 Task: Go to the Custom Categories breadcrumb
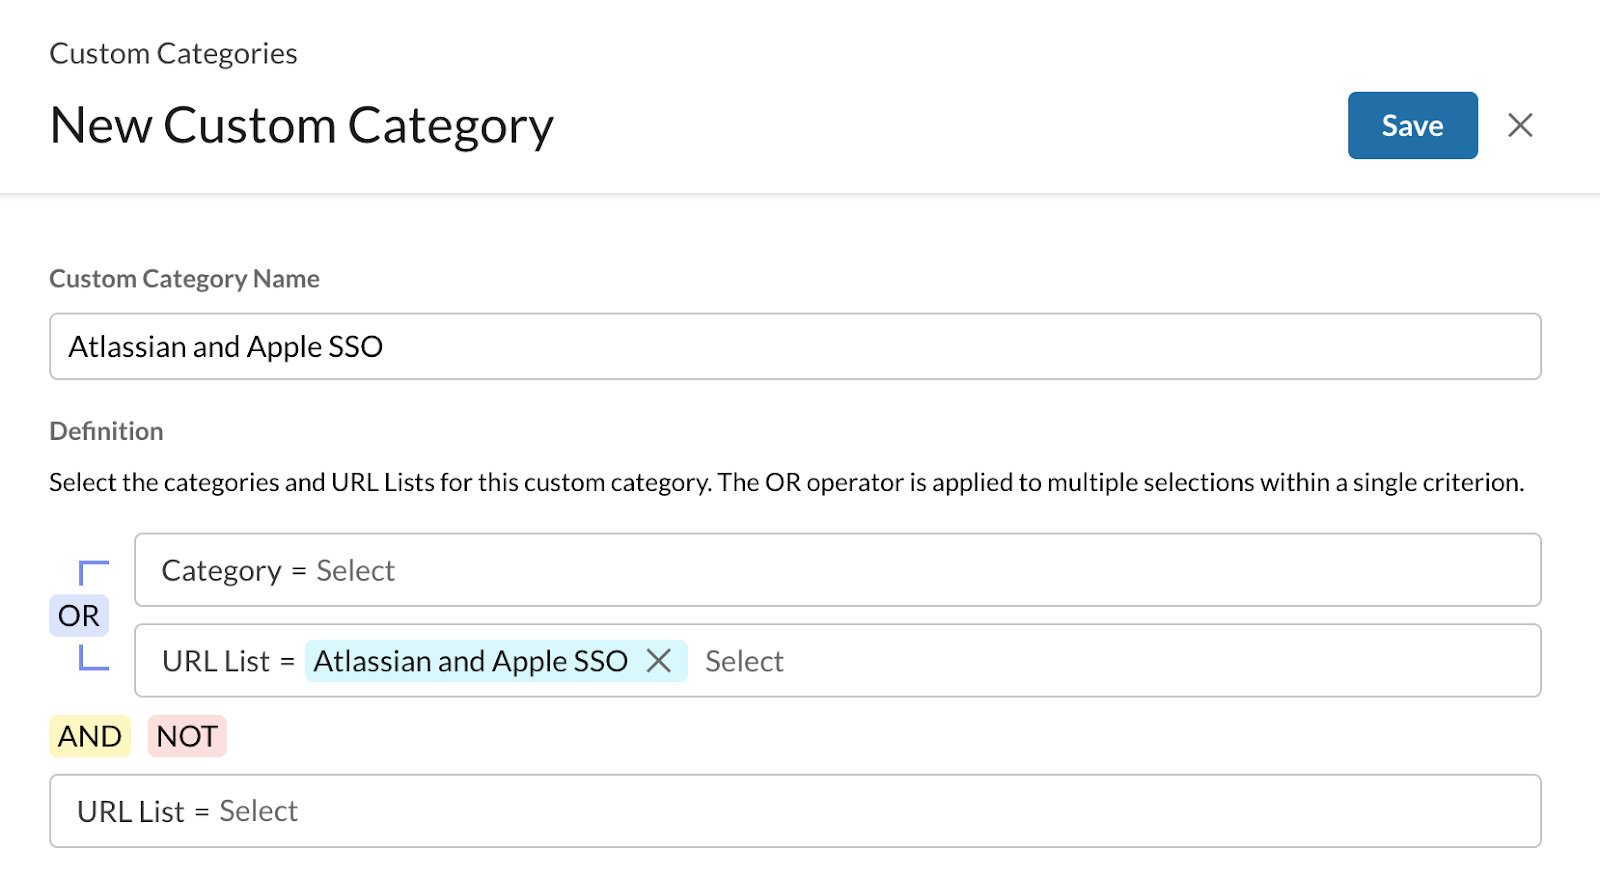[x=173, y=53]
